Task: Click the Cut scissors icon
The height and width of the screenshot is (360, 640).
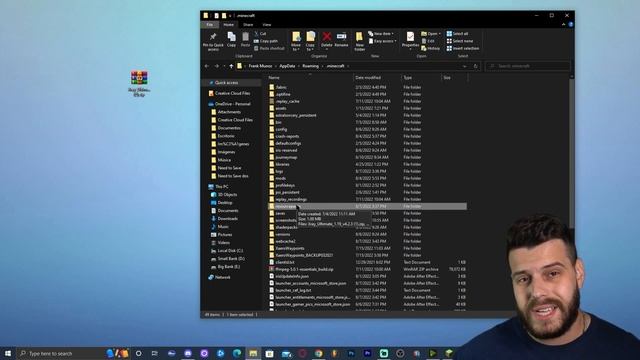Action: (x=256, y=33)
